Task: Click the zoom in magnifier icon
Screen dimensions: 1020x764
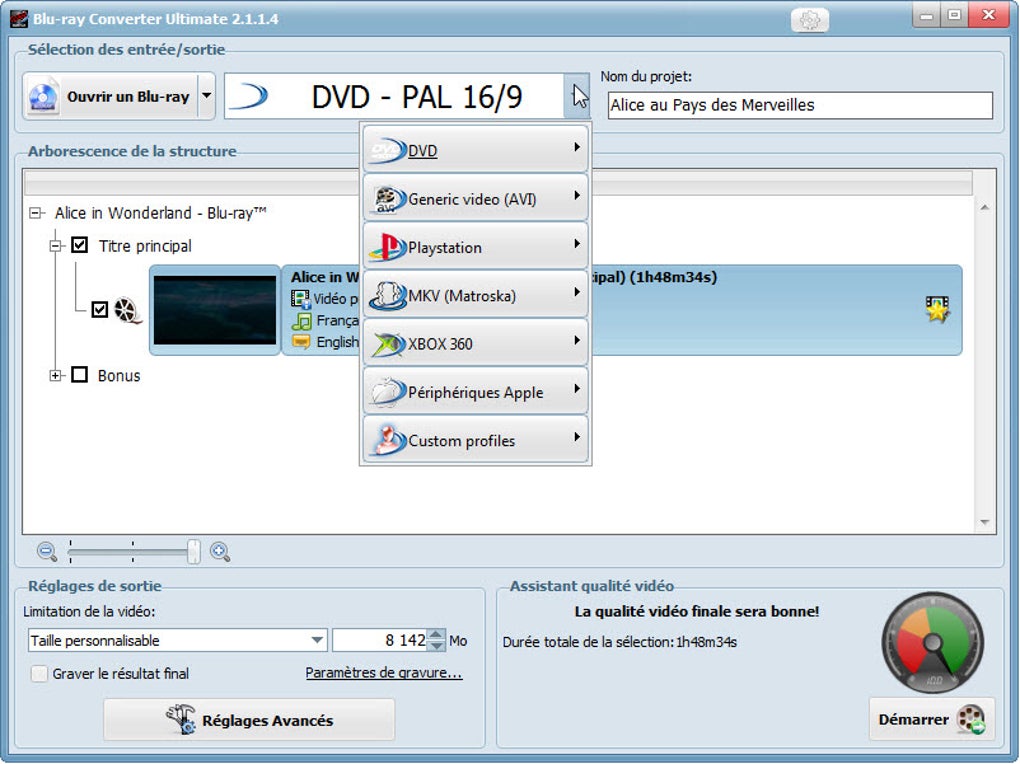Action: click(220, 552)
